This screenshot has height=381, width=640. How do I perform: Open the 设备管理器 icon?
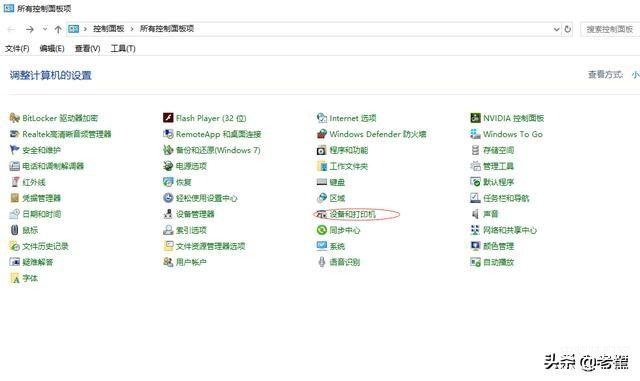pyautogui.click(x=168, y=214)
